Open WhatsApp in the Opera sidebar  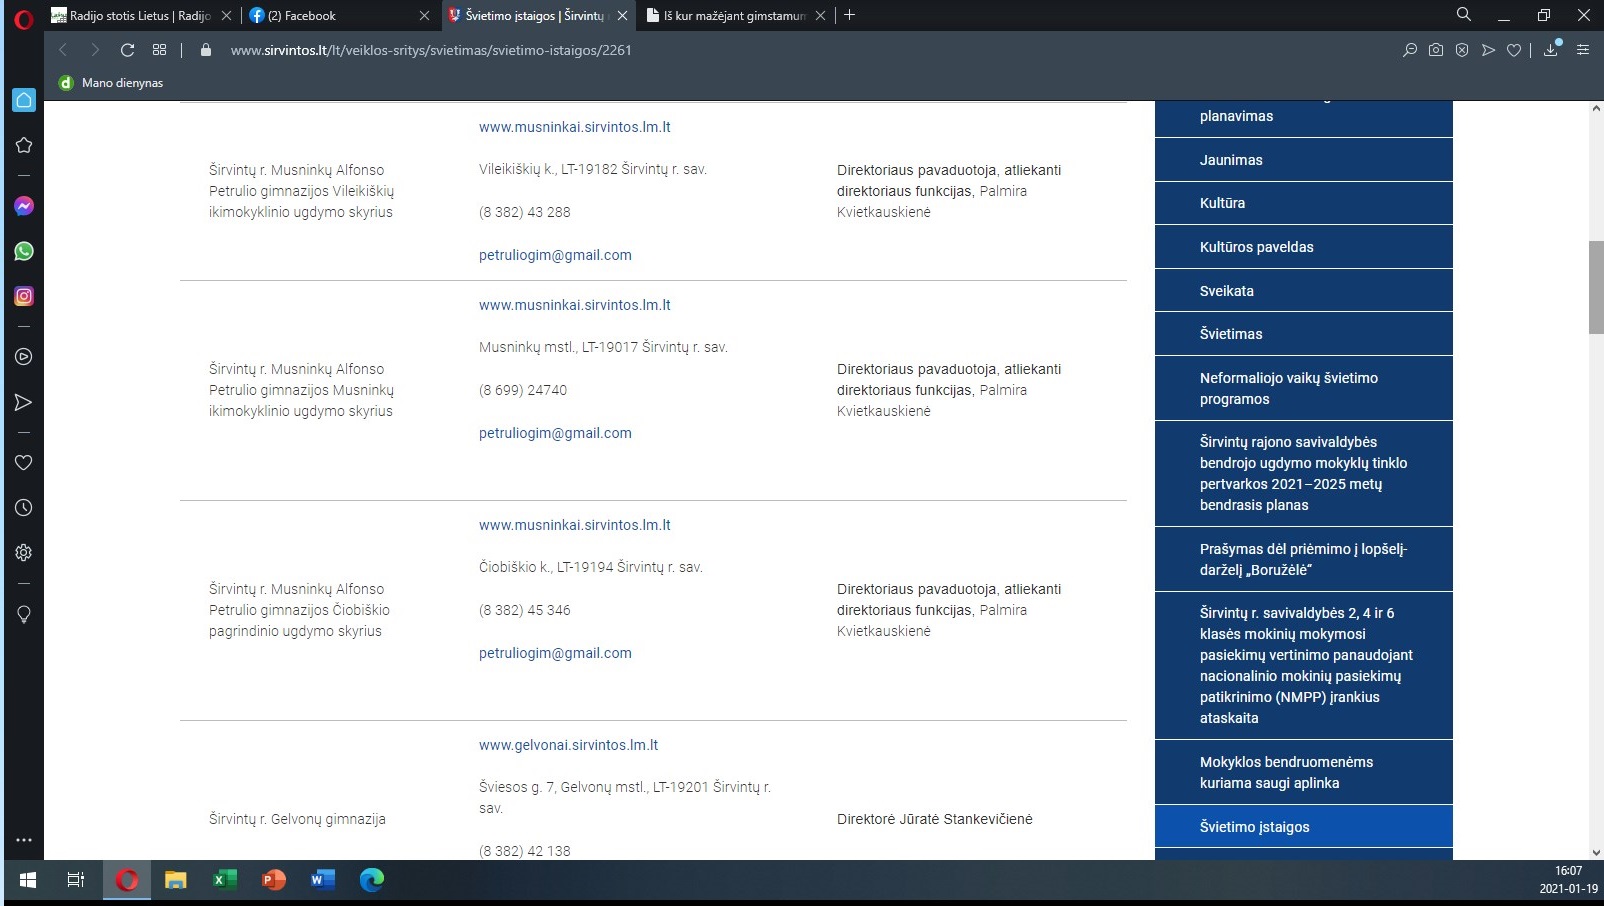(x=24, y=251)
